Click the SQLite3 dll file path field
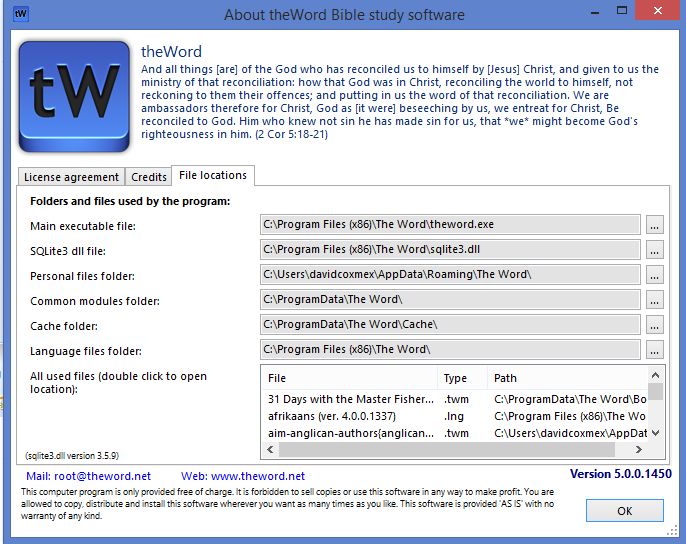The height and width of the screenshot is (544, 686). [450, 249]
